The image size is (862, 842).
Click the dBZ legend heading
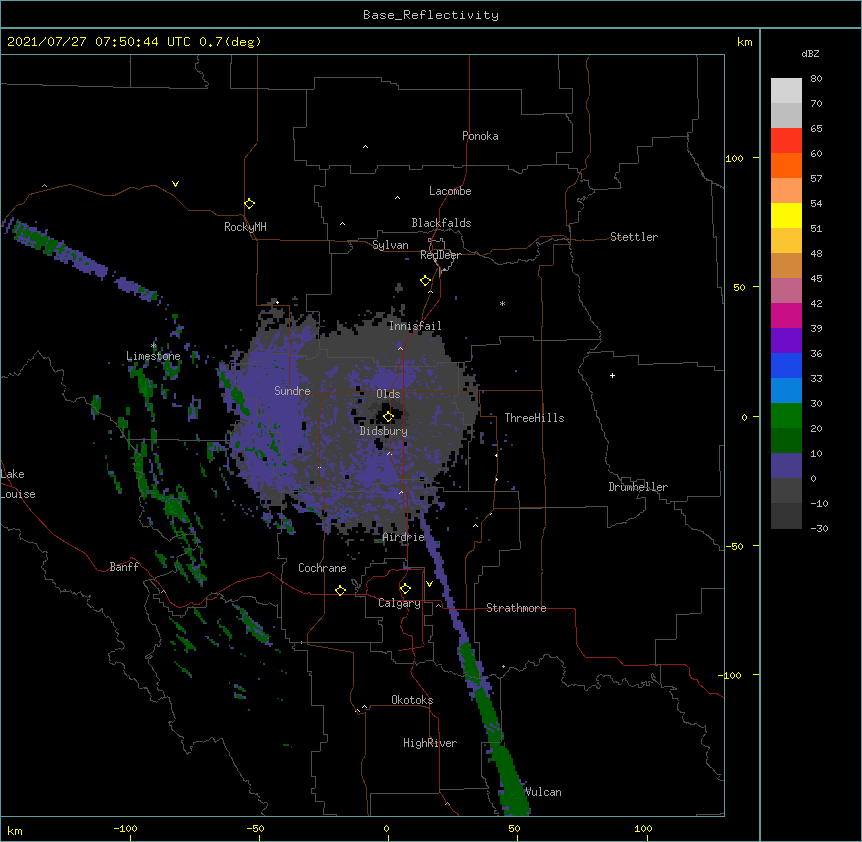click(810, 54)
